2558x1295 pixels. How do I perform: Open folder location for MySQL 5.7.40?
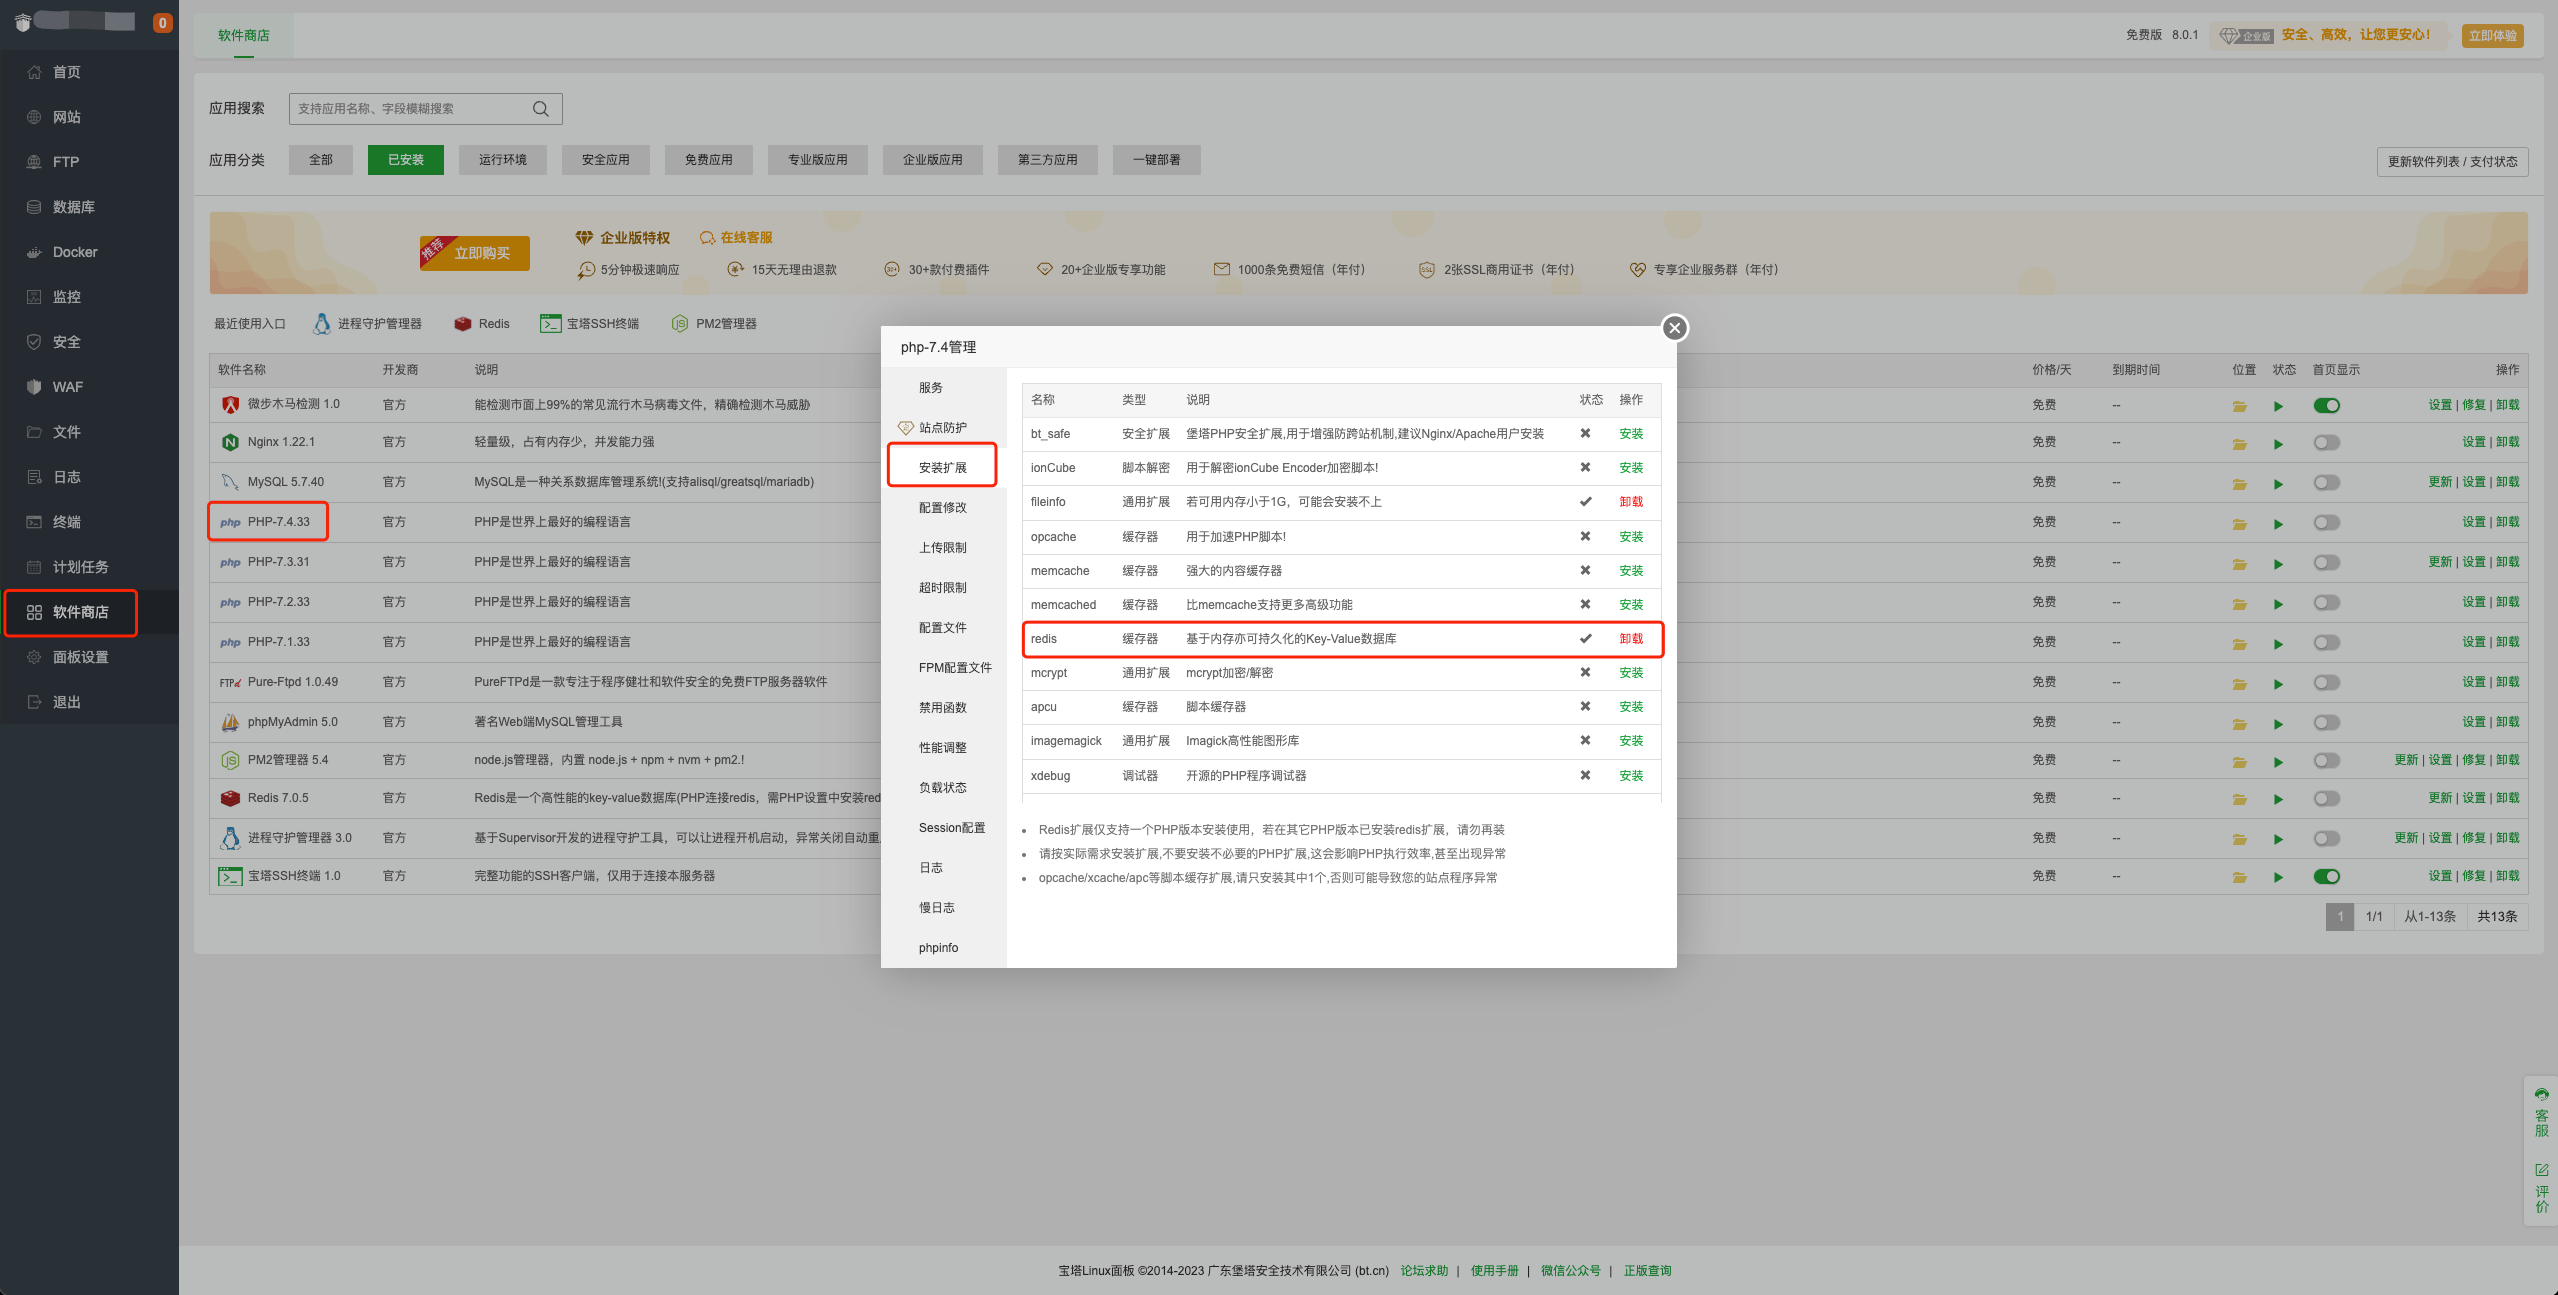pyautogui.click(x=2239, y=484)
